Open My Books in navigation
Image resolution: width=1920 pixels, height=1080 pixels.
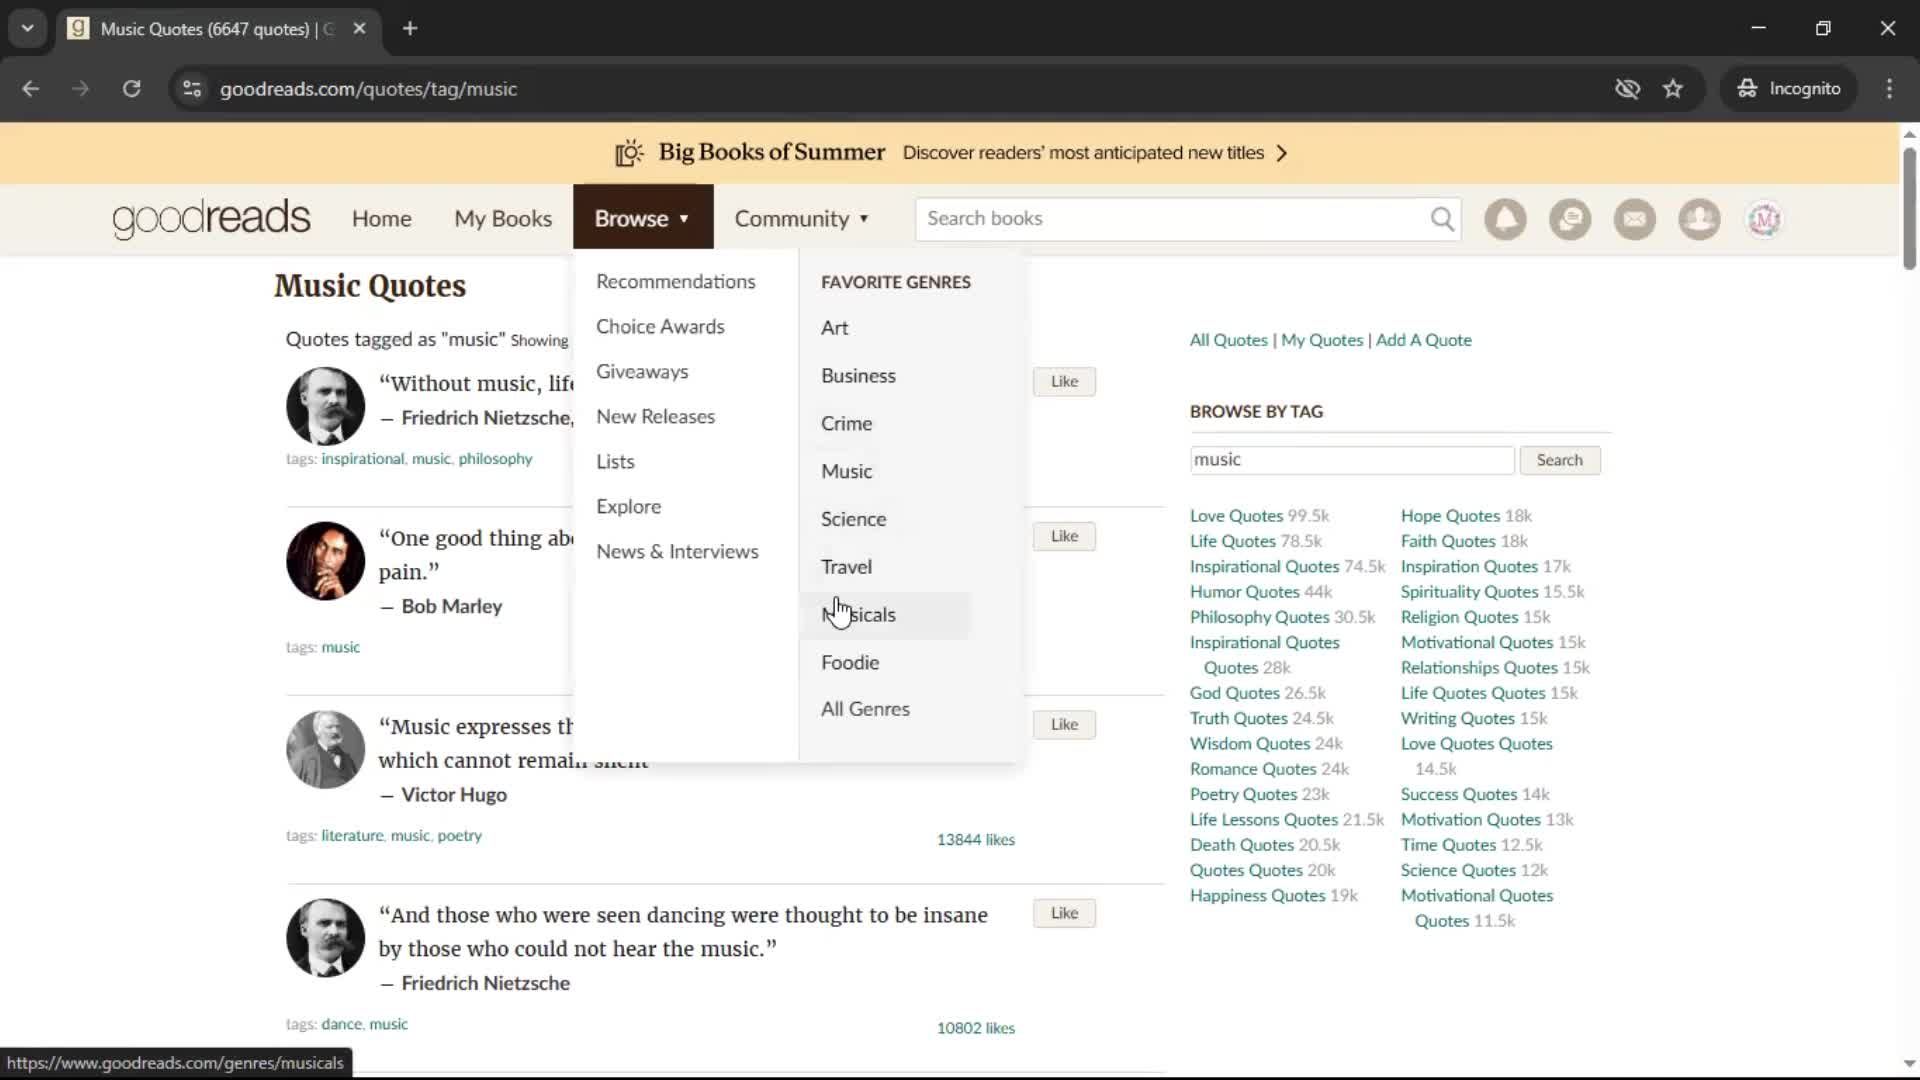pos(503,218)
